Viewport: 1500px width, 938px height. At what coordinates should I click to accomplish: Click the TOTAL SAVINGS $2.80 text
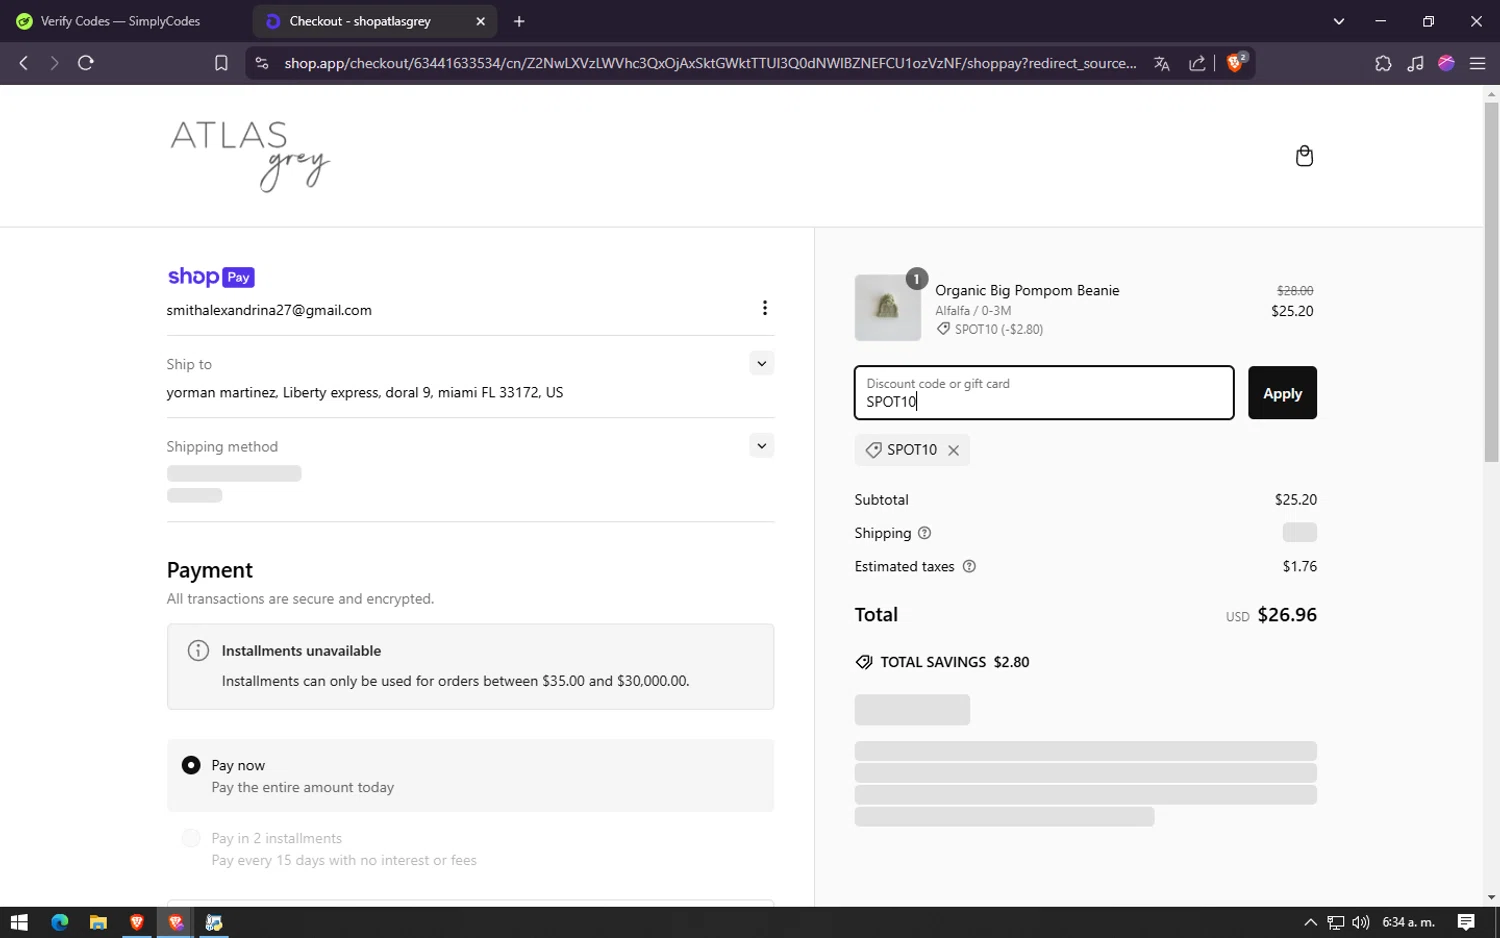(x=954, y=662)
